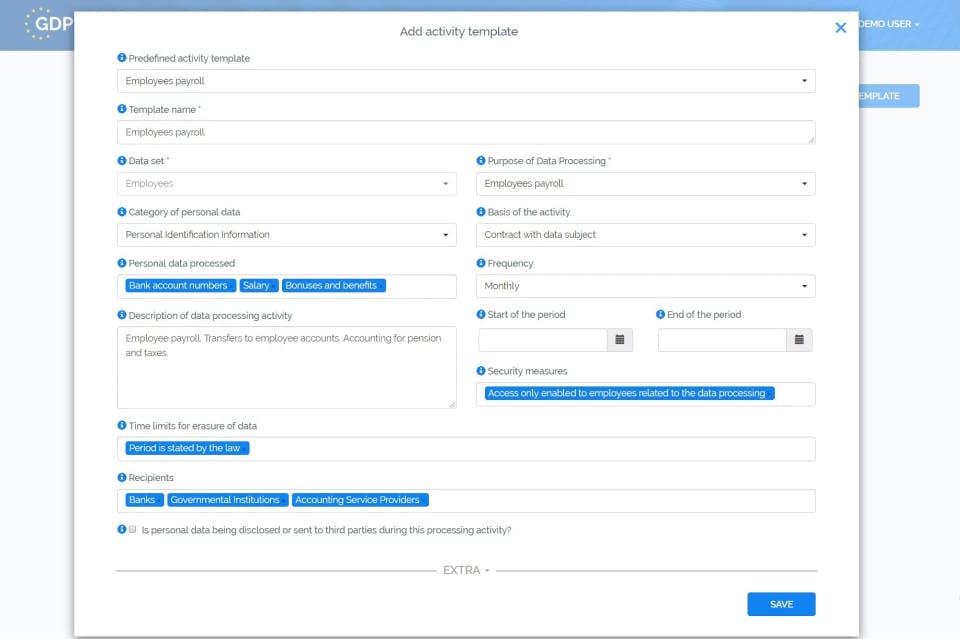Image resolution: width=960 pixels, height=639 pixels.
Task: Click the info icon beside Security measures
Action: (482, 370)
